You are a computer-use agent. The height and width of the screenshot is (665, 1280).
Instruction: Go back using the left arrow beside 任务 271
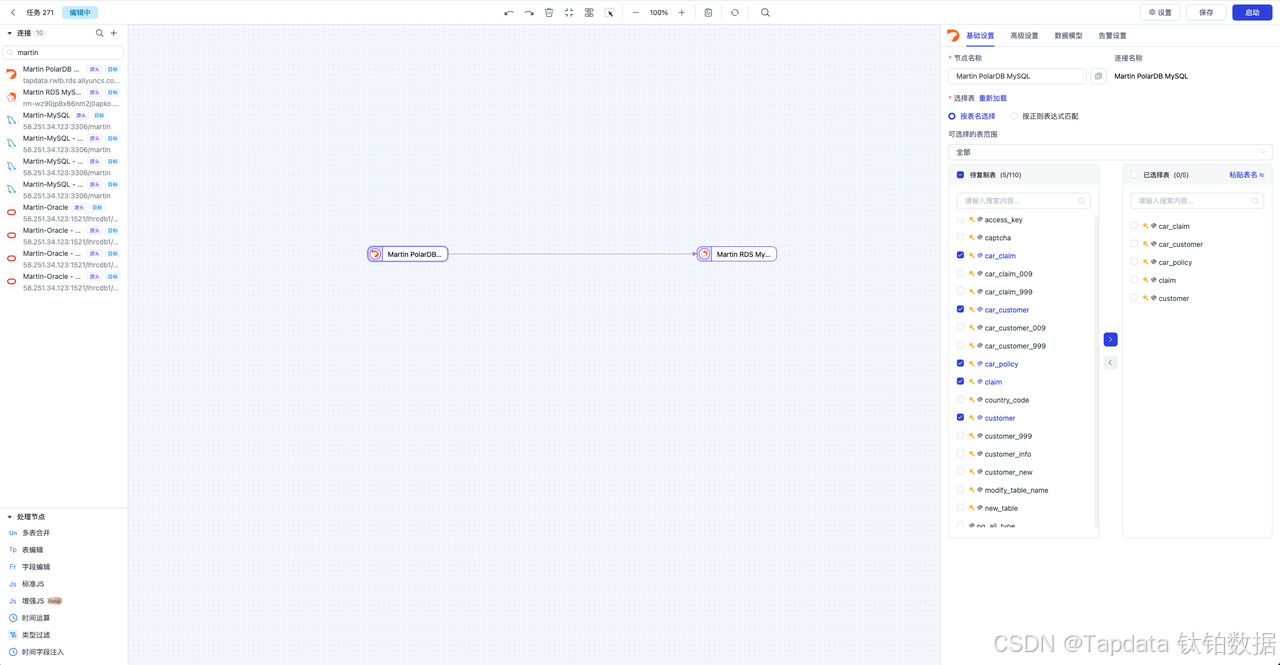pos(13,13)
